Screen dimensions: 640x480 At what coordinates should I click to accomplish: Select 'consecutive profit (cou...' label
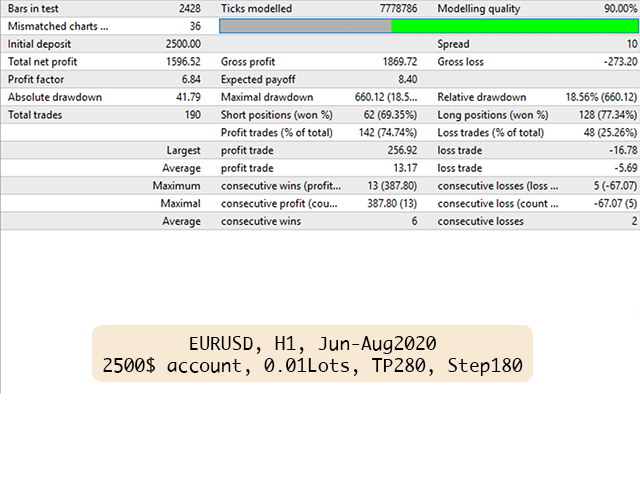279,203
